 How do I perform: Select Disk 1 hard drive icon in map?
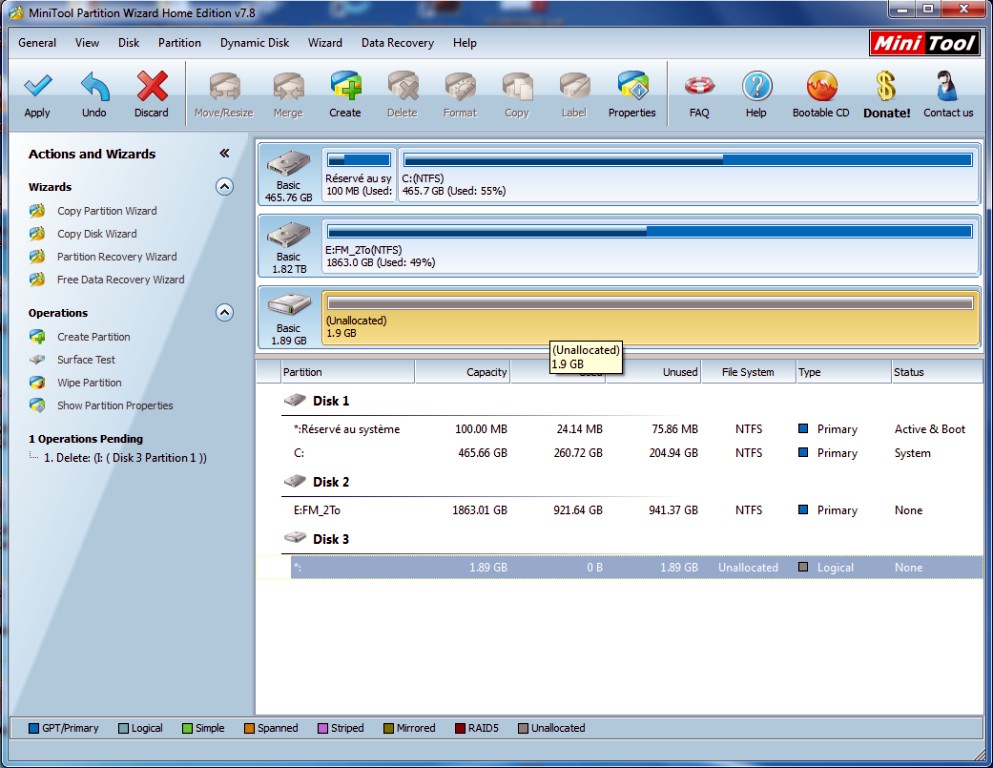click(288, 163)
